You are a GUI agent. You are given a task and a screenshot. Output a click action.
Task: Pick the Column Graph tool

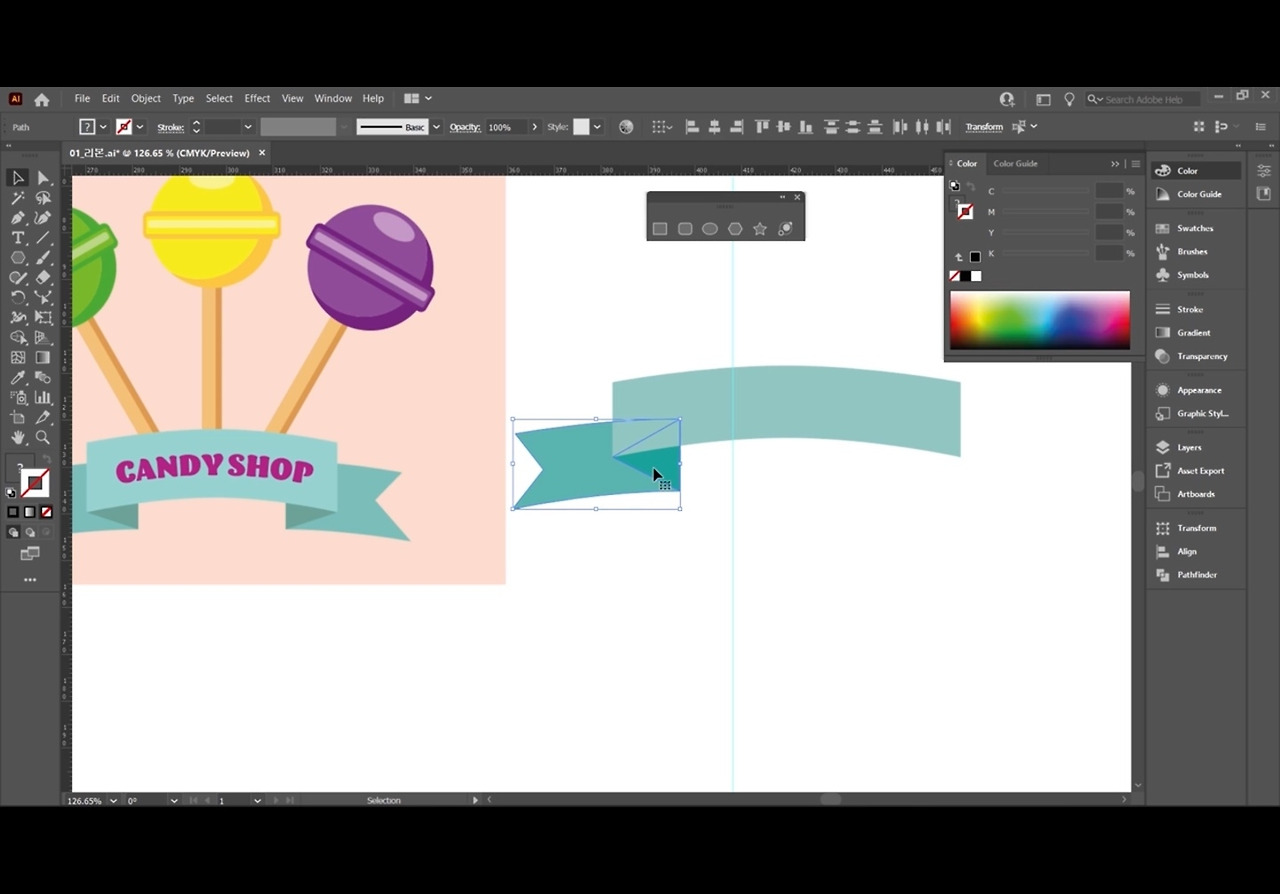[x=43, y=398]
